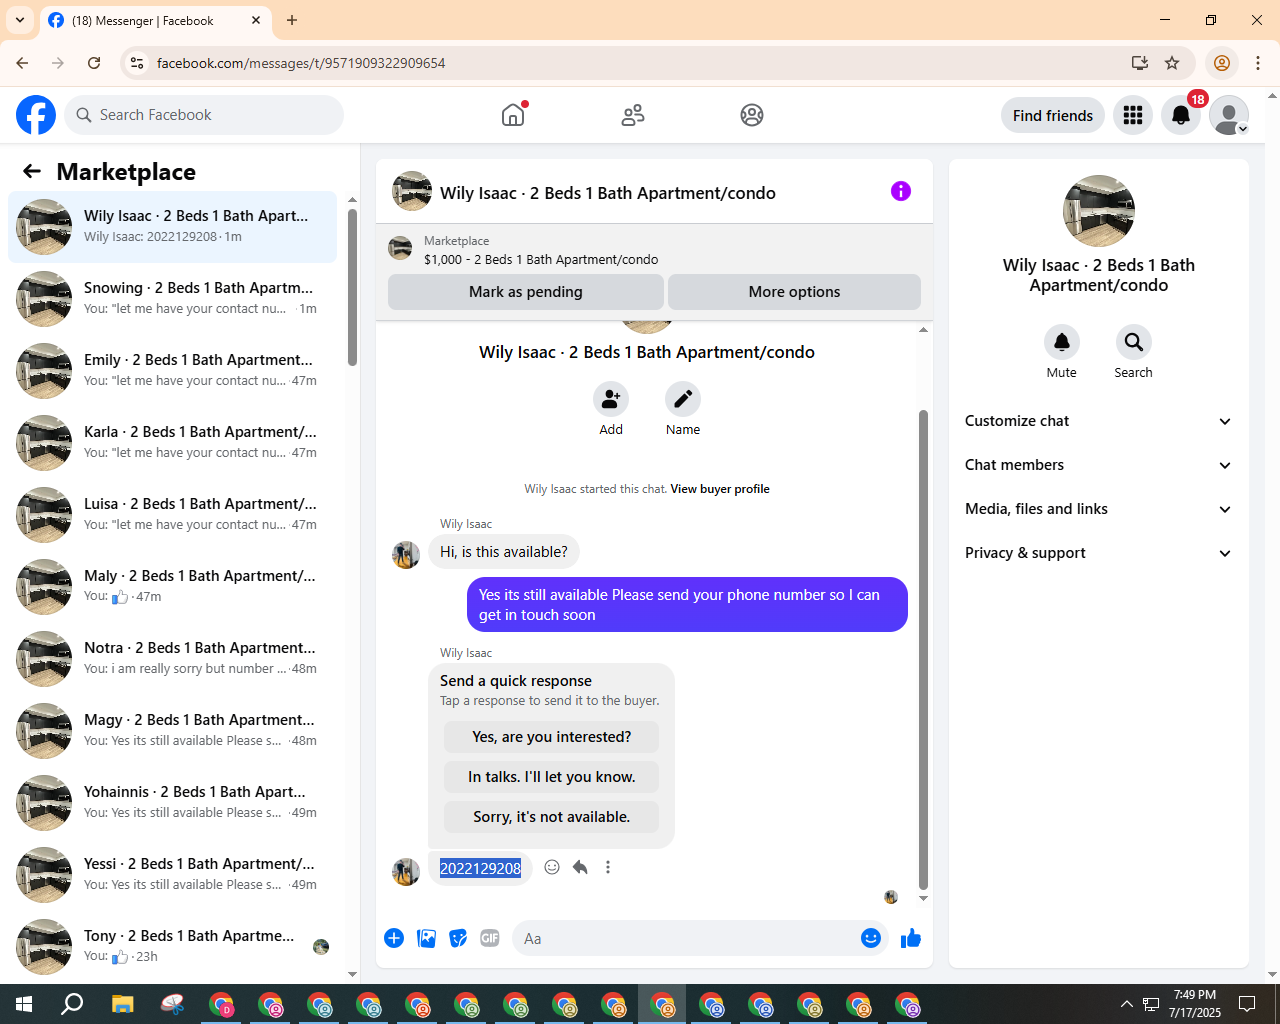Open the emoji picker in message box
The width and height of the screenshot is (1280, 1024).
(871, 938)
